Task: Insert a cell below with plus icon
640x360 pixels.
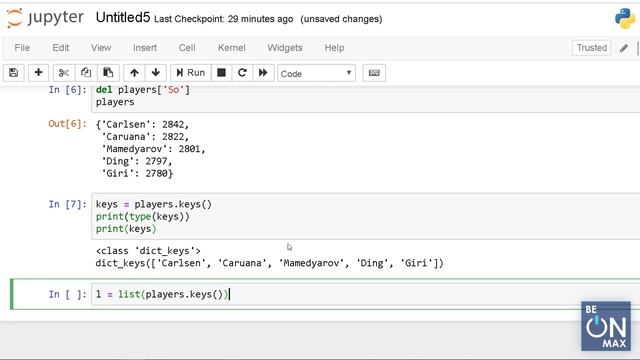Action: point(38,73)
